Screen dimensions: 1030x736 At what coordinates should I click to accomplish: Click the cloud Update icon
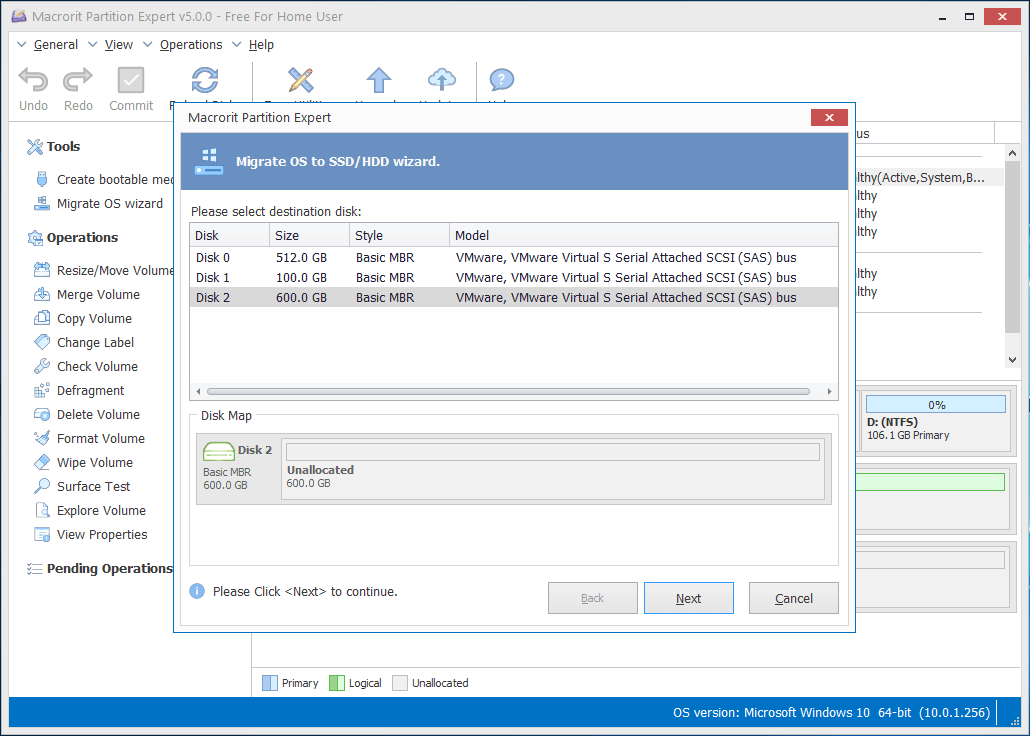[441, 80]
